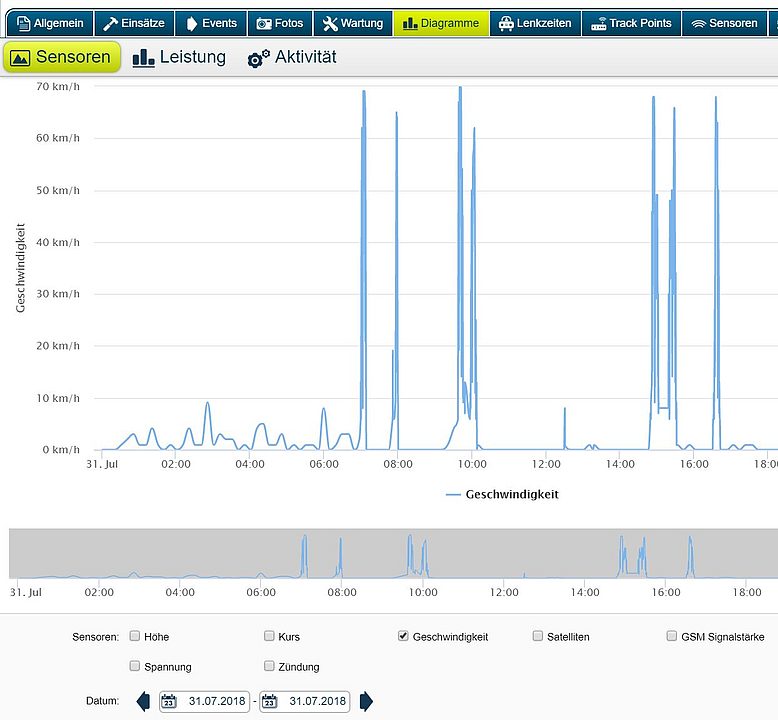Switch to the Events tab
The height and width of the screenshot is (720, 778).
coord(210,23)
